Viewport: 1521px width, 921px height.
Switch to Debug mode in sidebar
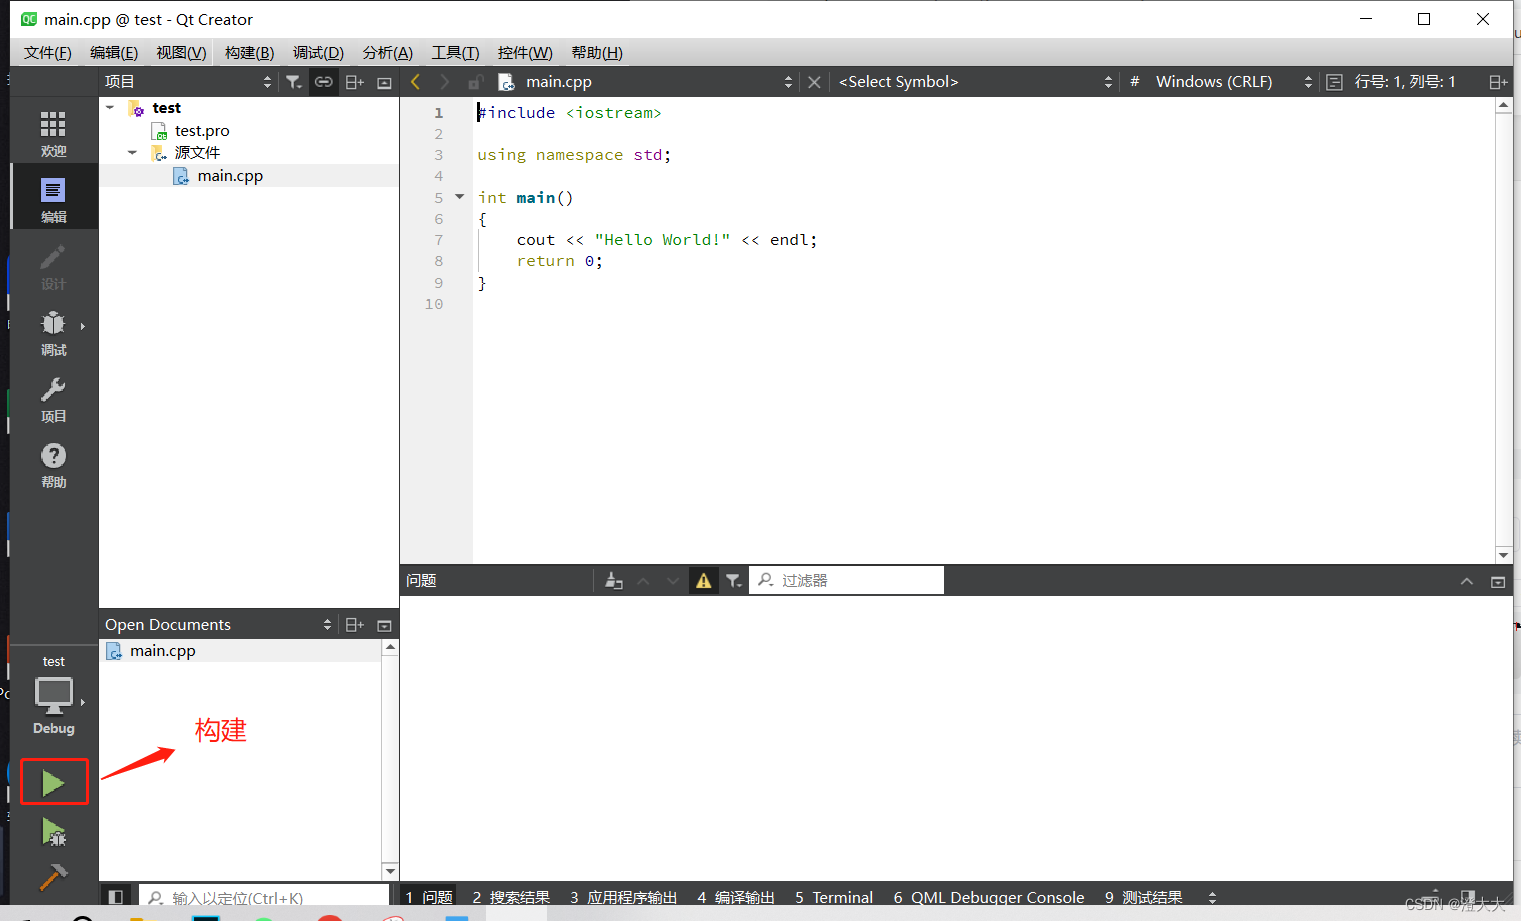pos(54,333)
